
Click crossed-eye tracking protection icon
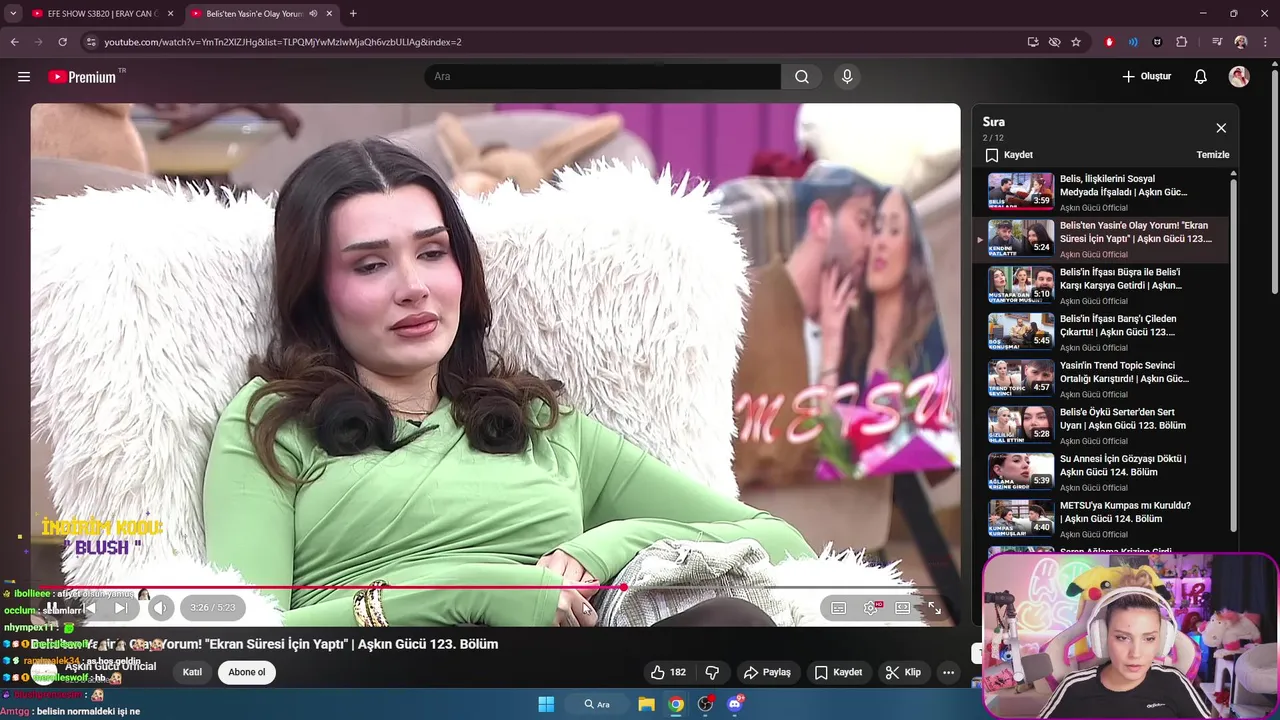(x=1054, y=42)
